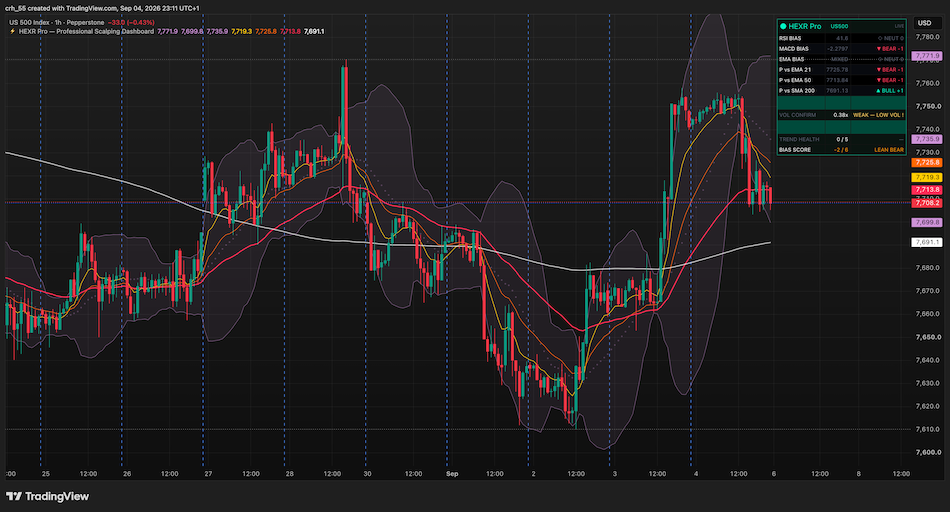950x512 pixels.
Task: Click the '-33.0 (-0.43%)' price change text
Action: click(x=131, y=22)
